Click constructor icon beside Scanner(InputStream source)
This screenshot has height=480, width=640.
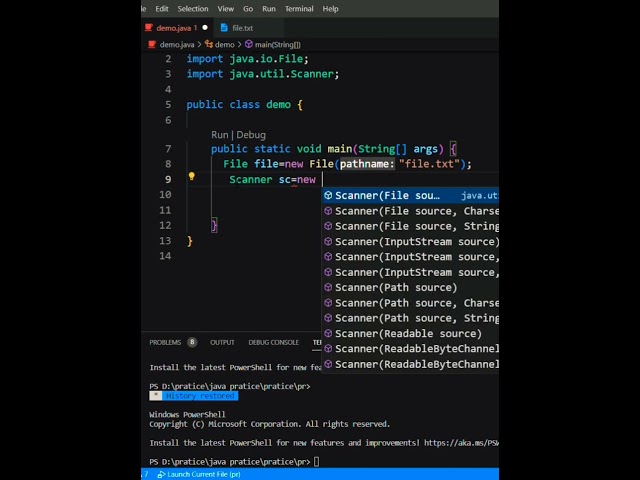point(328,241)
